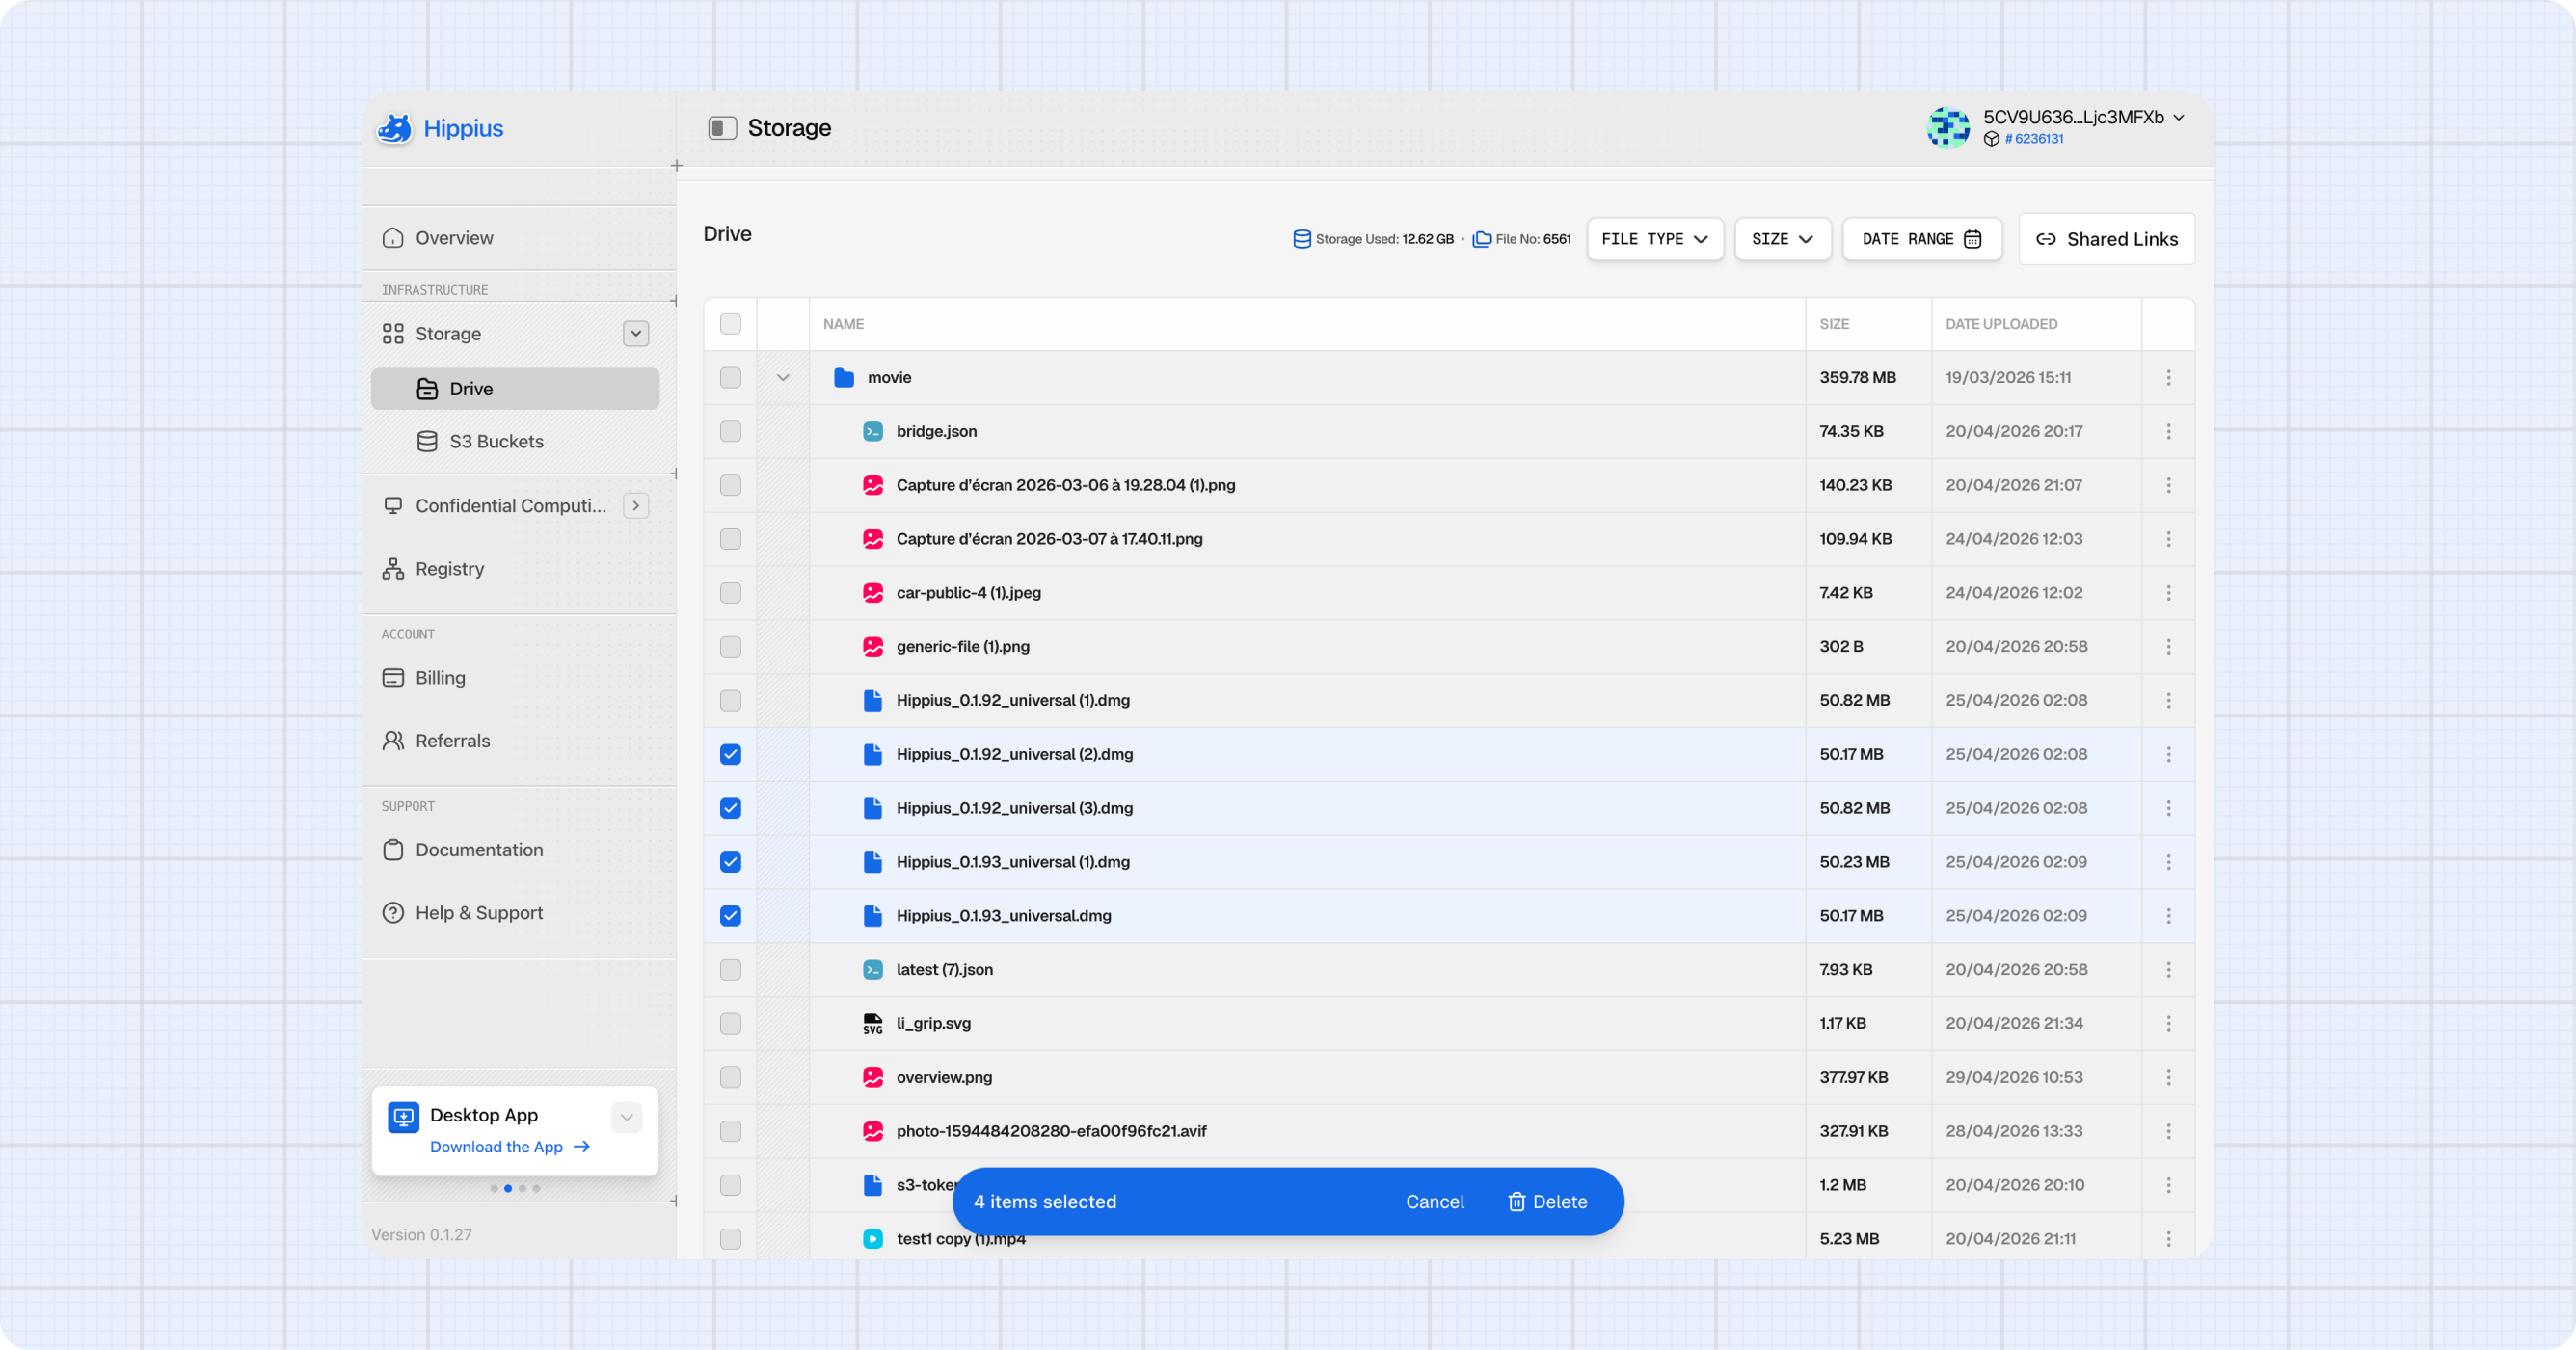This screenshot has width=2576, height=1350.
Task: Open the FILE TYPE filter dropdown
Action: [x=1655, y=239]
